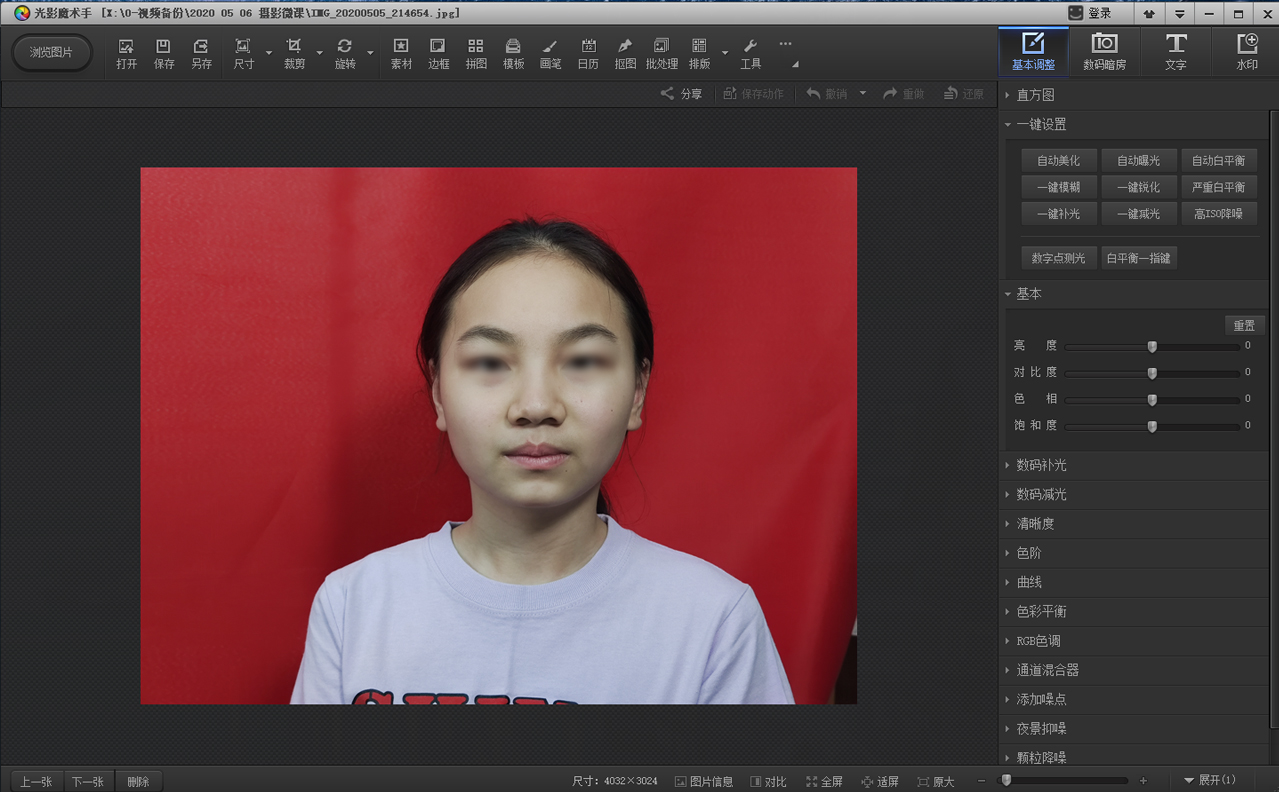Open the 排版 dropdown arrow

[724, 54]
